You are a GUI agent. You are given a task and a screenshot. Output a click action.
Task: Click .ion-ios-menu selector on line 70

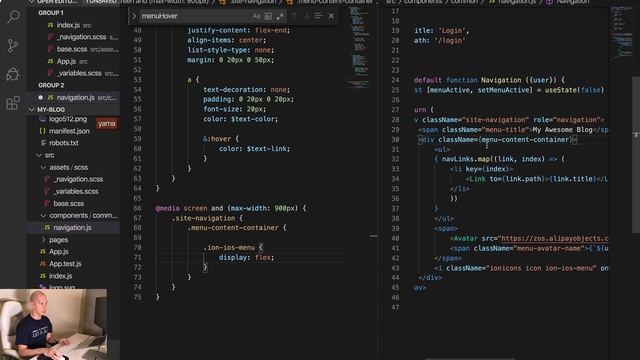click(229, 248)
